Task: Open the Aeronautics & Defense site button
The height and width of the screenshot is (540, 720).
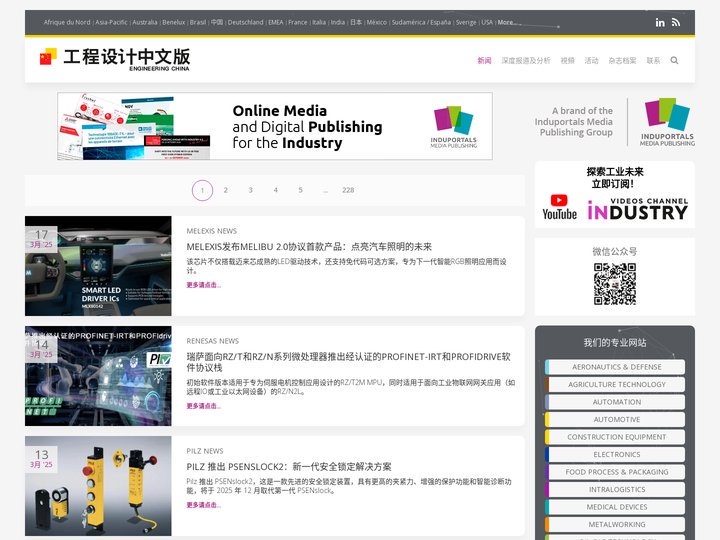Action: pos(615,367)
